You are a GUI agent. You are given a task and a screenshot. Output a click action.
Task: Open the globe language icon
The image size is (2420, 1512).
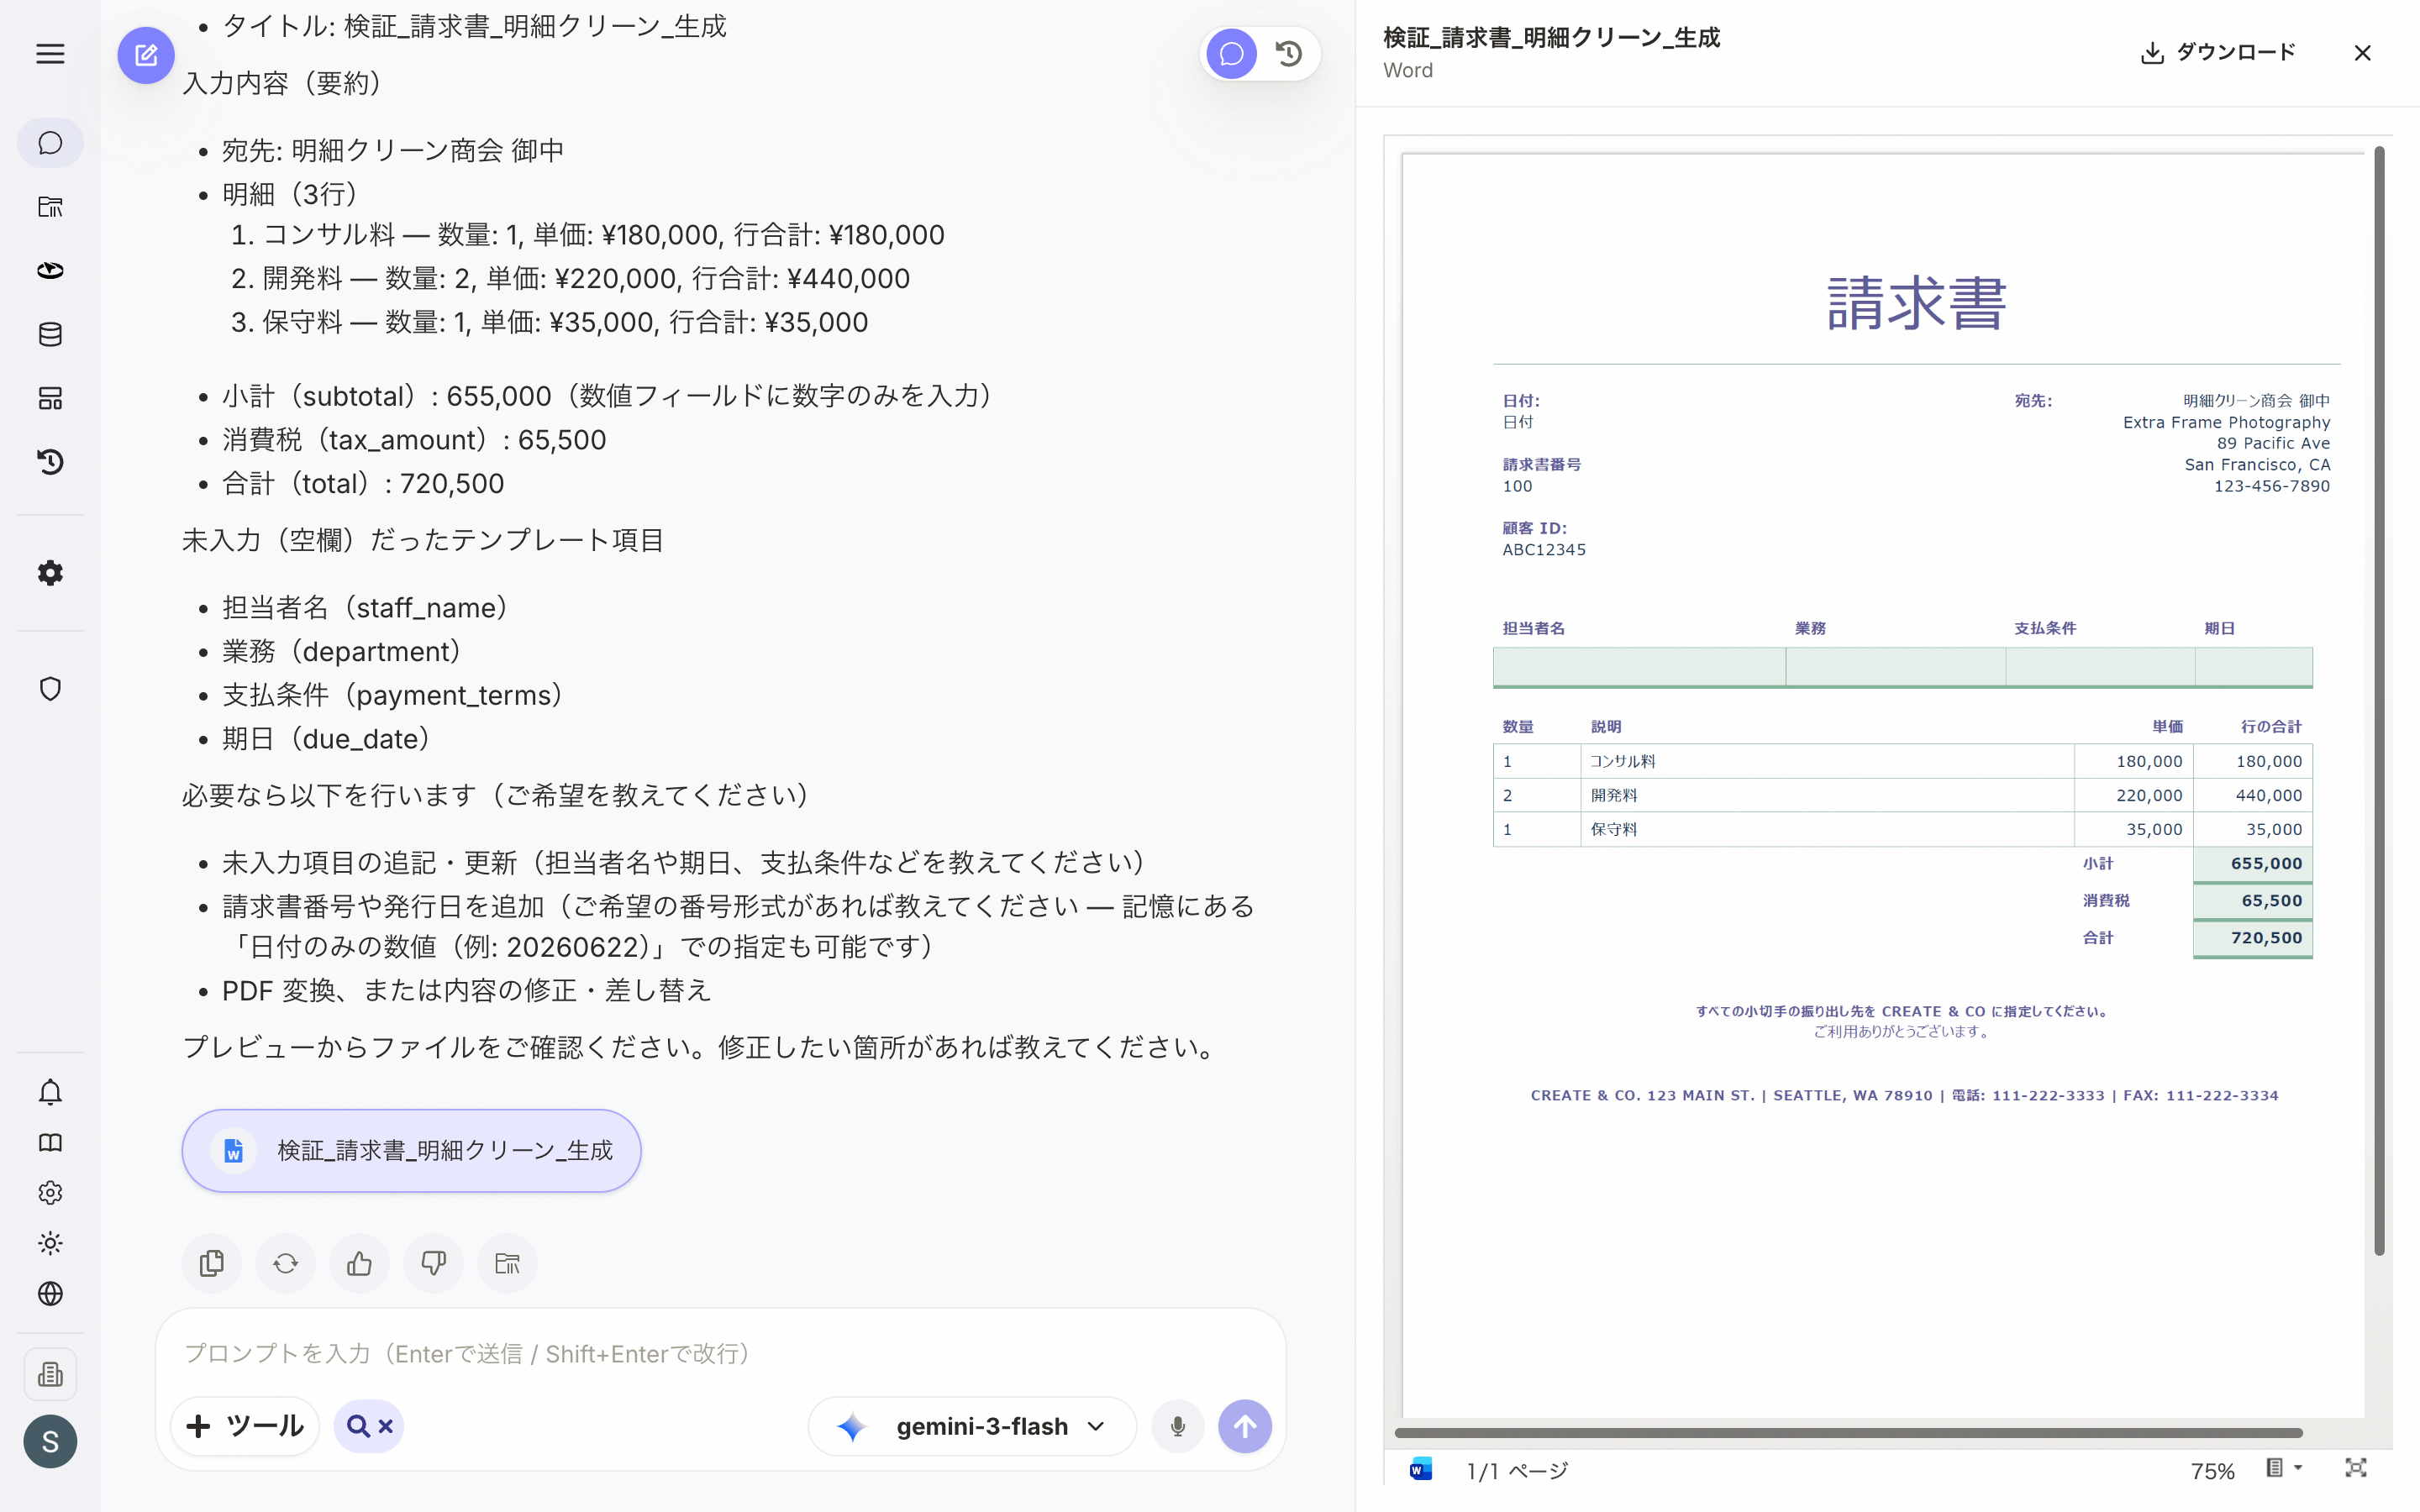[x=50, y=1294]
